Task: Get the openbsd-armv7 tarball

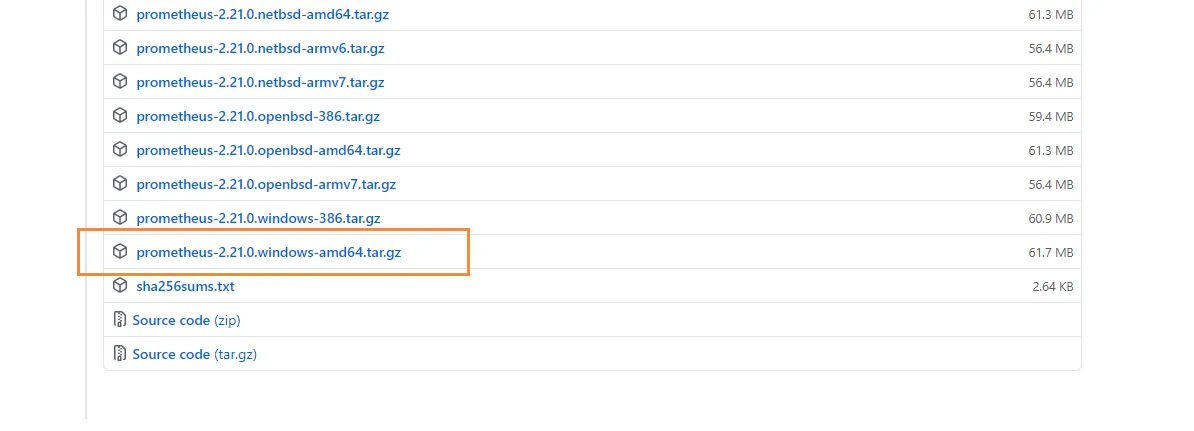Action: [266, 184]
